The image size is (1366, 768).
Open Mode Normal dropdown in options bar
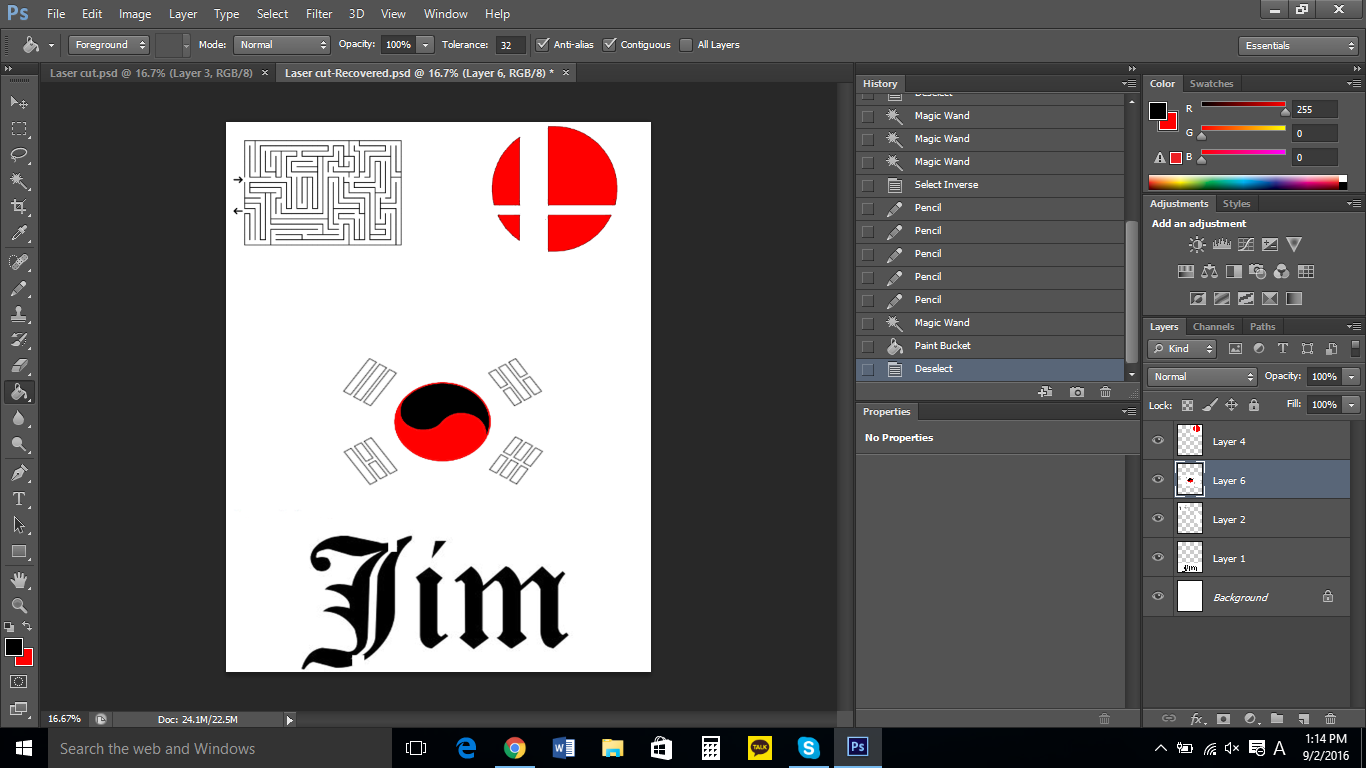281,44
